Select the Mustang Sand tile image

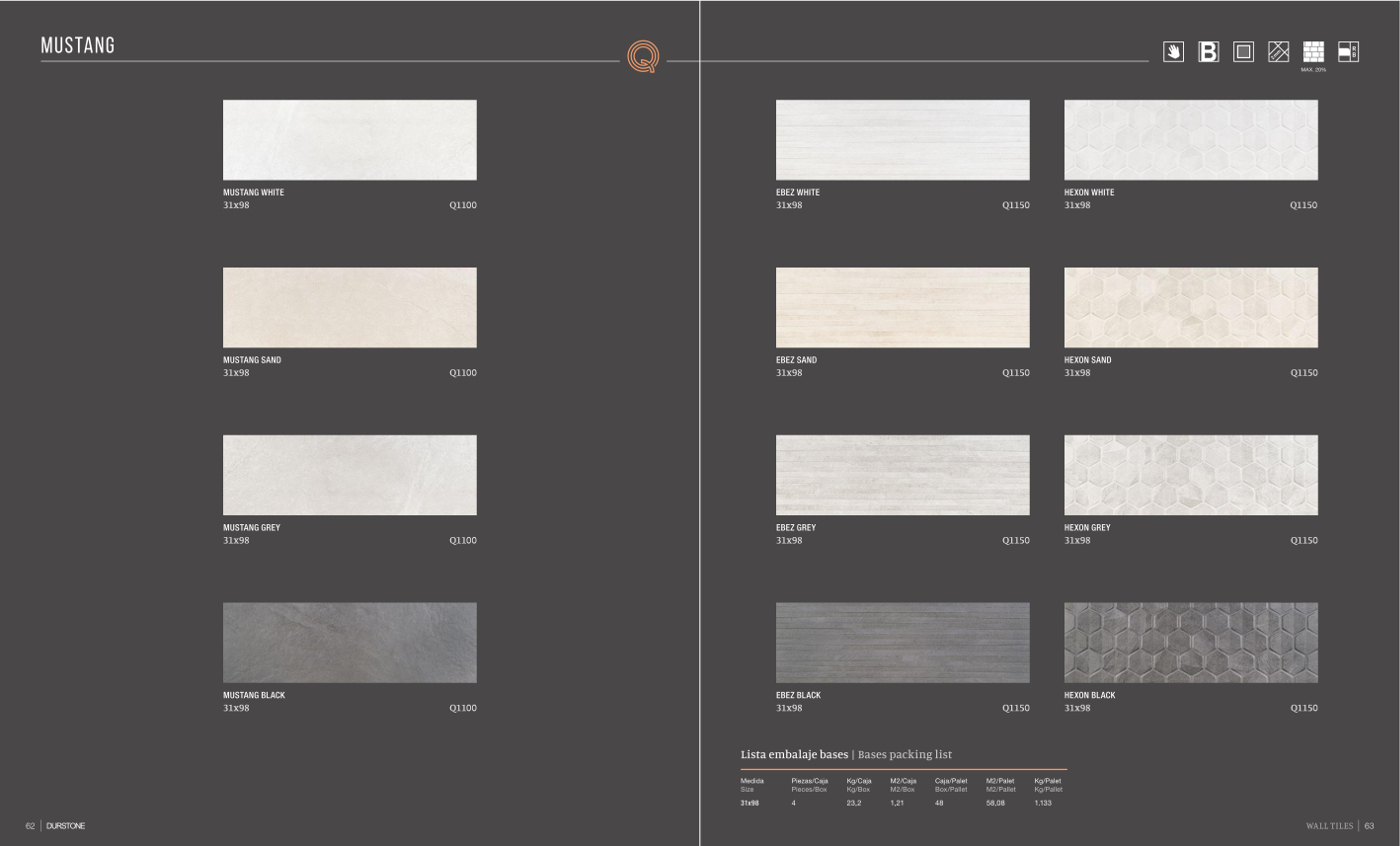(x=350, y=307)
